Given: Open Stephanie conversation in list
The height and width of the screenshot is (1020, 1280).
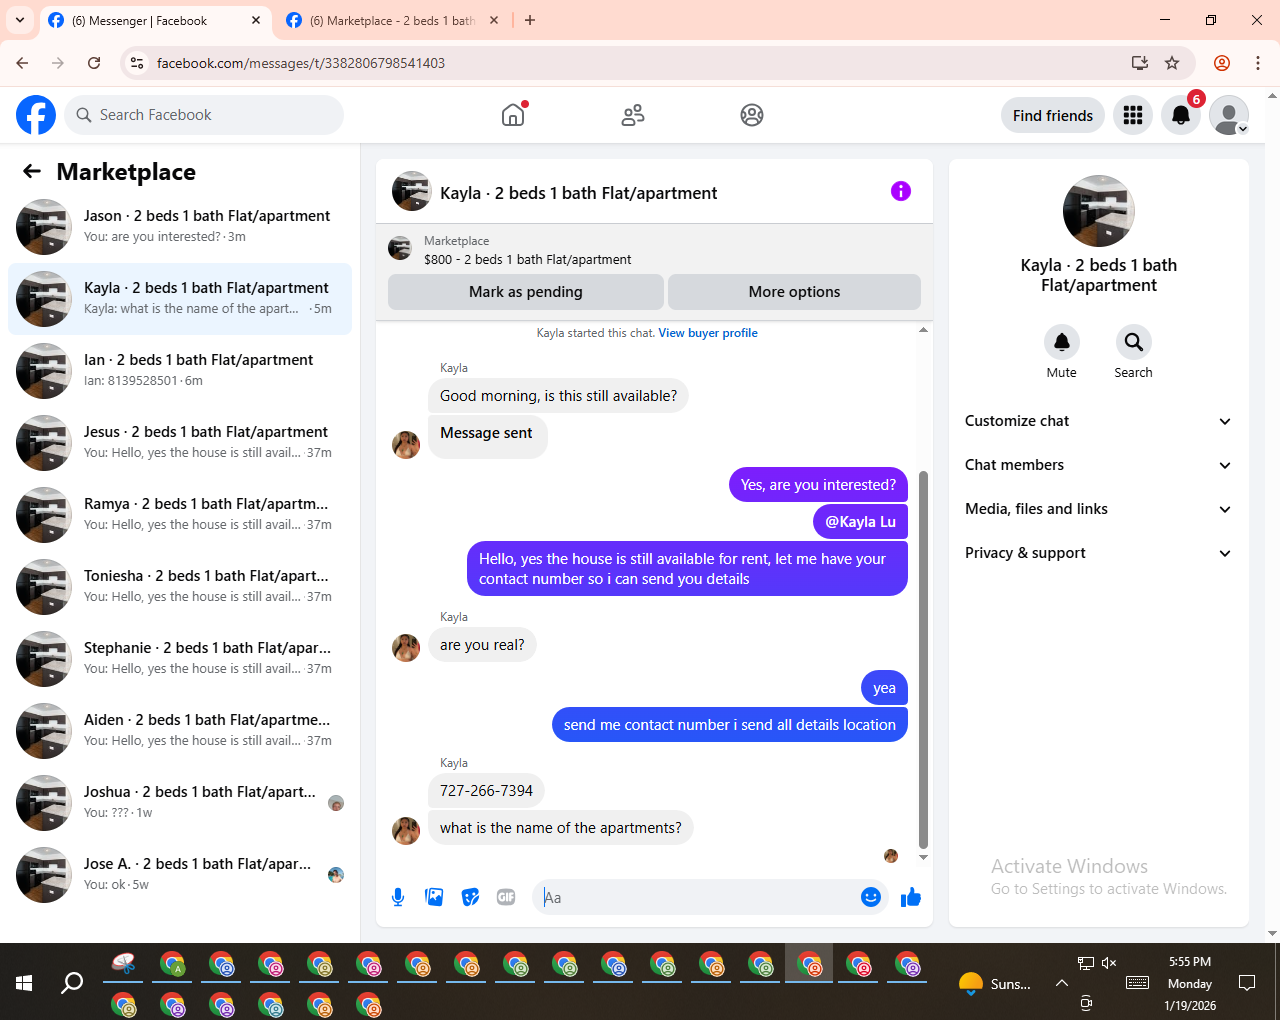Looking at the screenshot, I should coord(180,659).
